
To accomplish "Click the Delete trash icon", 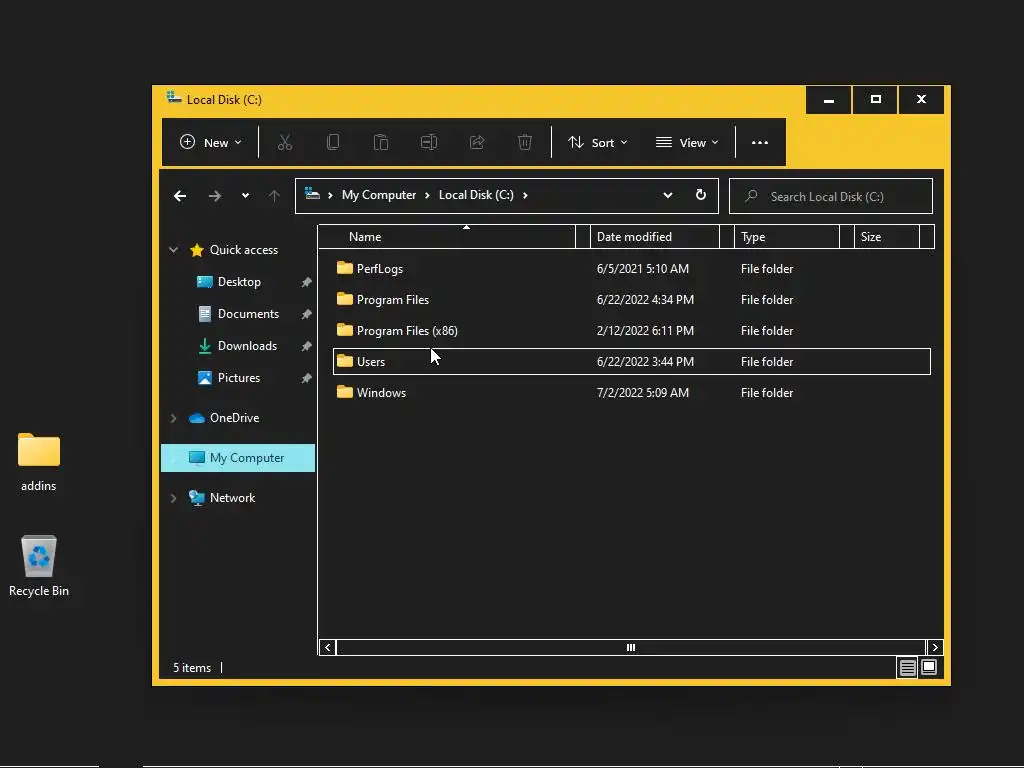I will pos(524,142).
